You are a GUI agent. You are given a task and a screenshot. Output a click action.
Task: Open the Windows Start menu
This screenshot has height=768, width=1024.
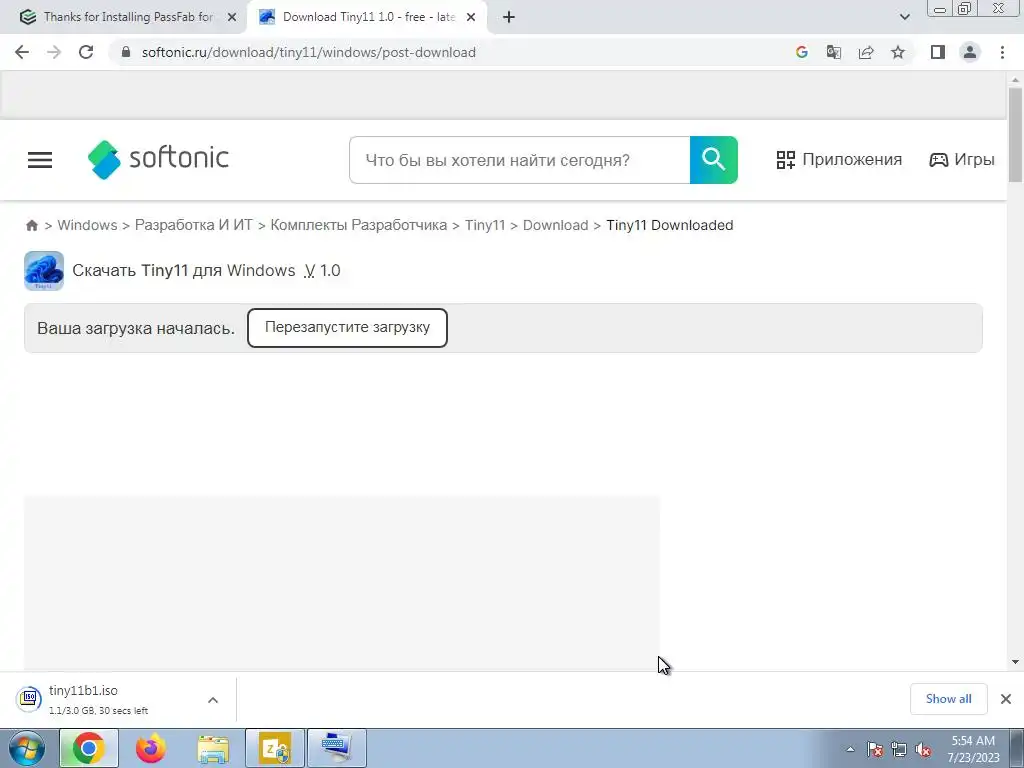tap(27, 748)
